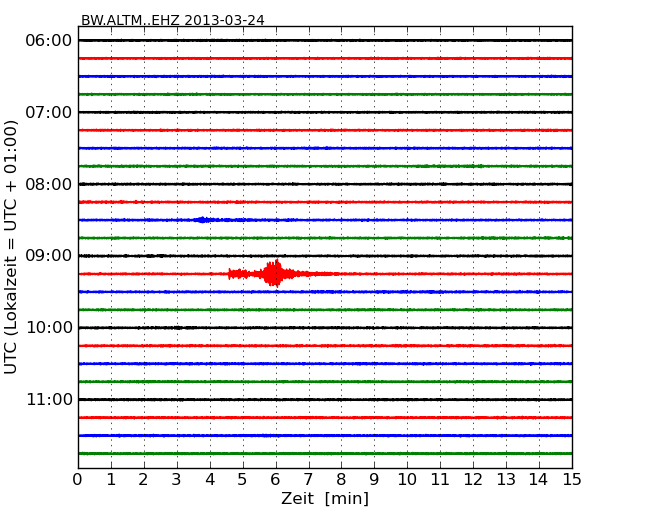Click x-axis tick label 2
The image size is (650, 520).
143,480
